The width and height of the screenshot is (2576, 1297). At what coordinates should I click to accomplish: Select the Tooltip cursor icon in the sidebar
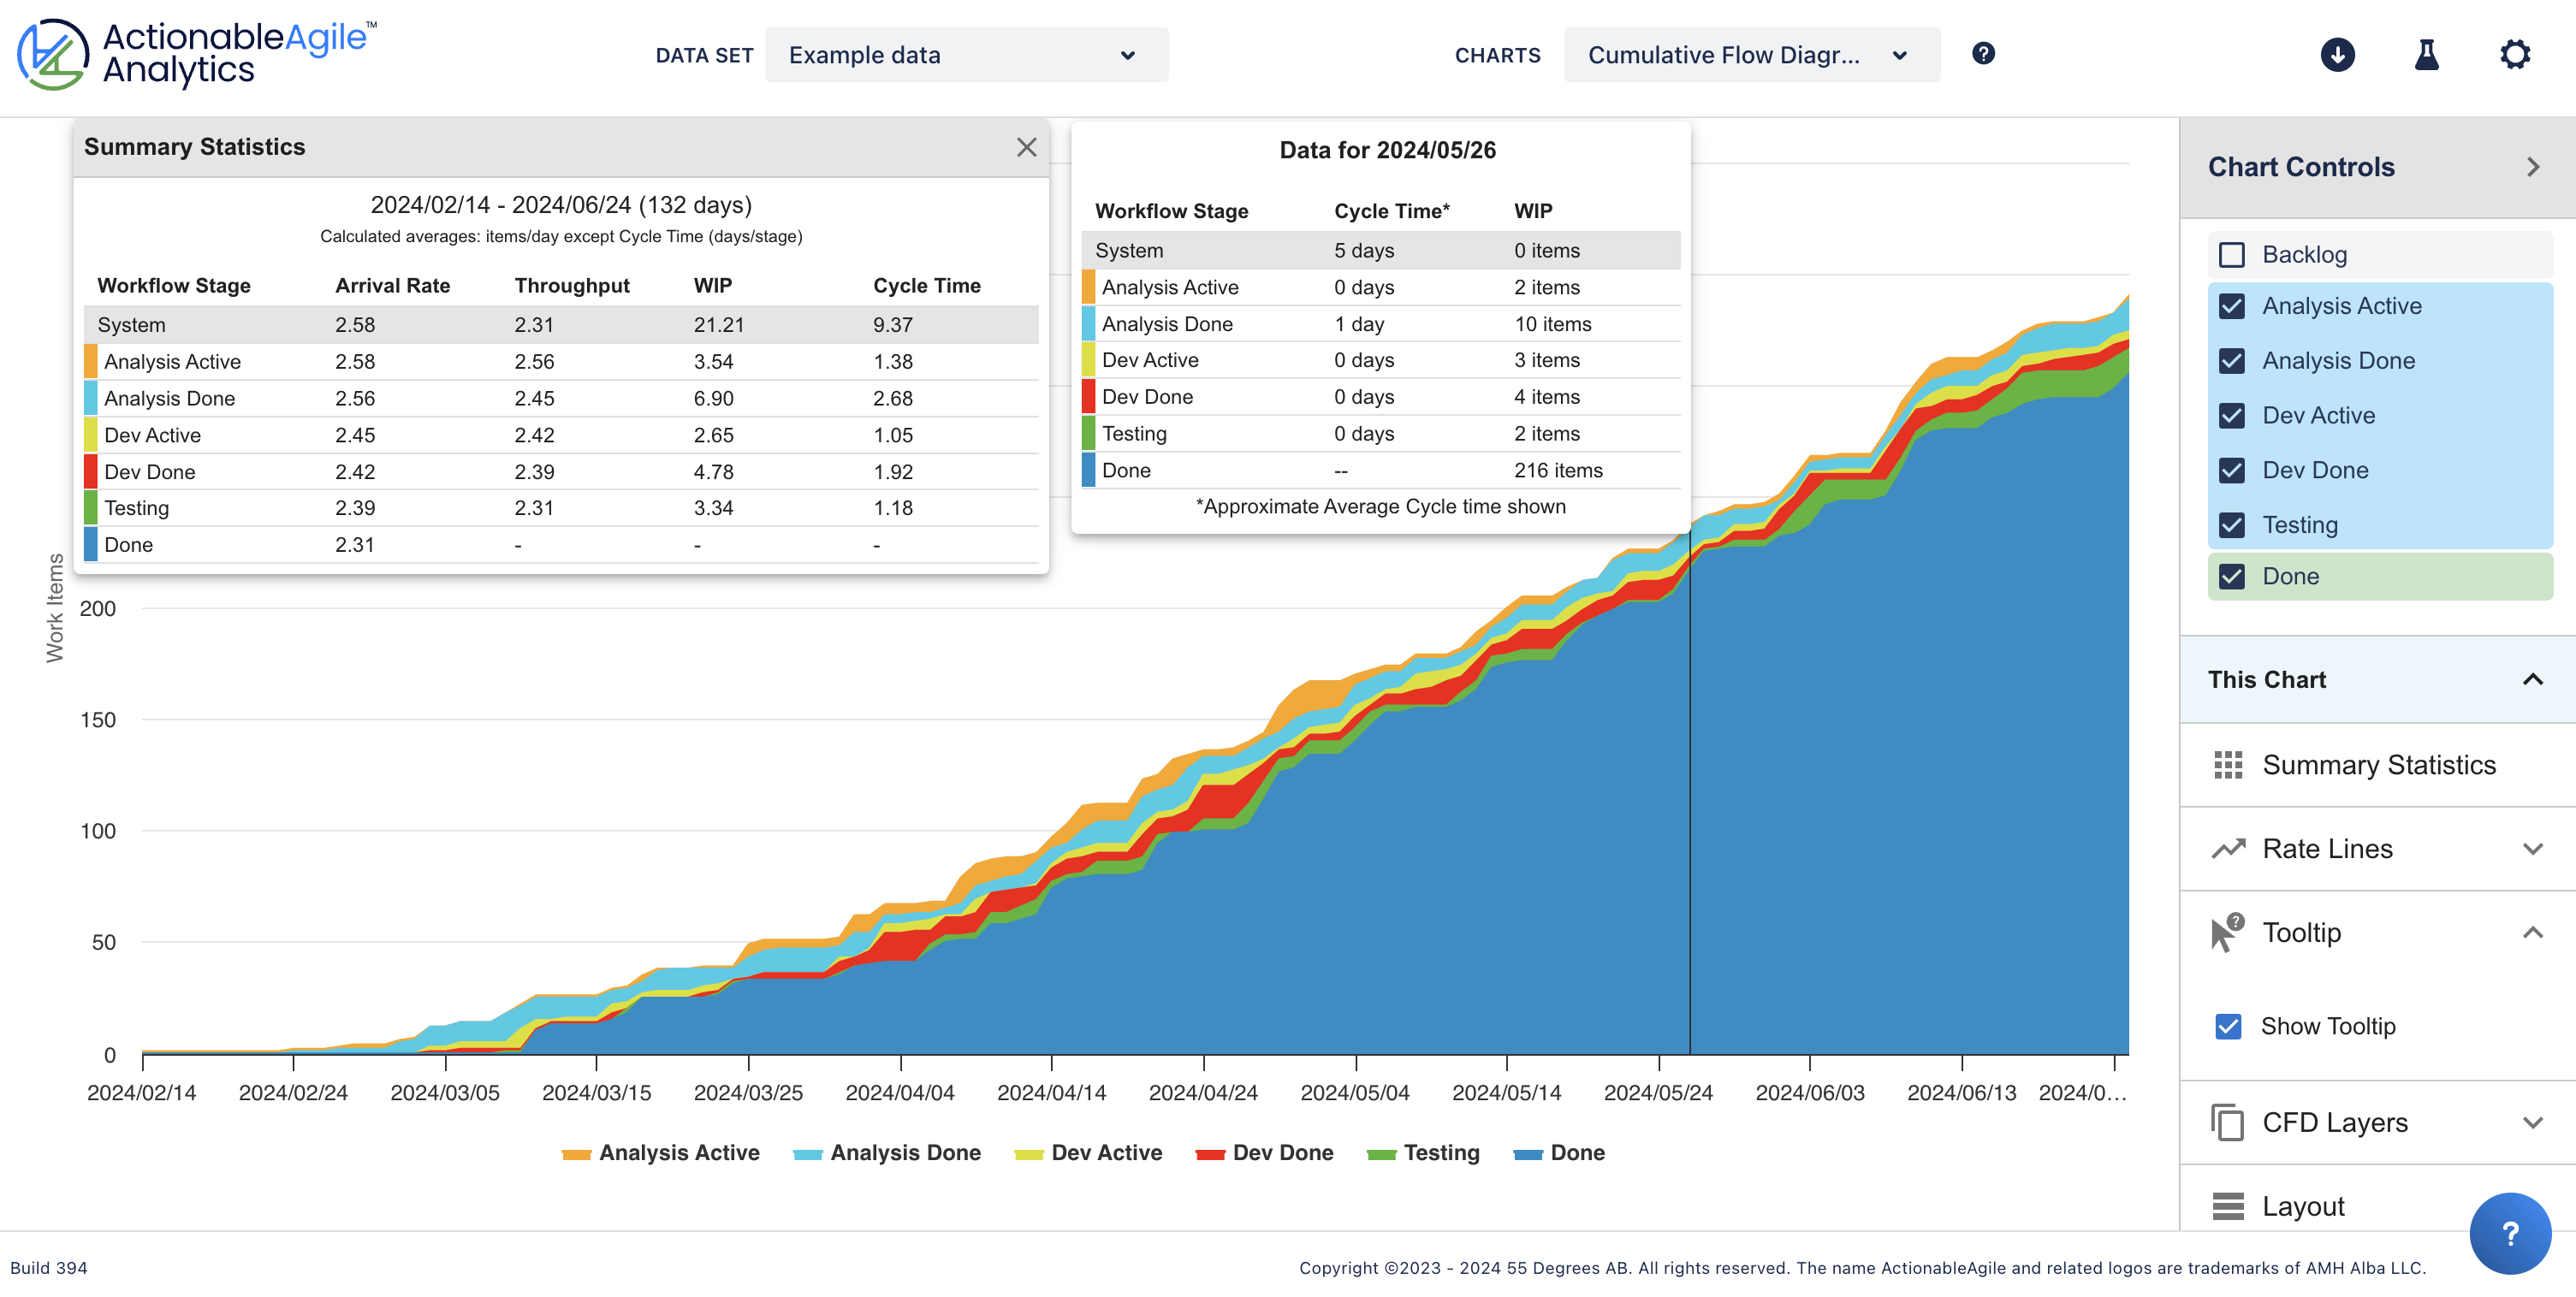tap(2228, 931)
